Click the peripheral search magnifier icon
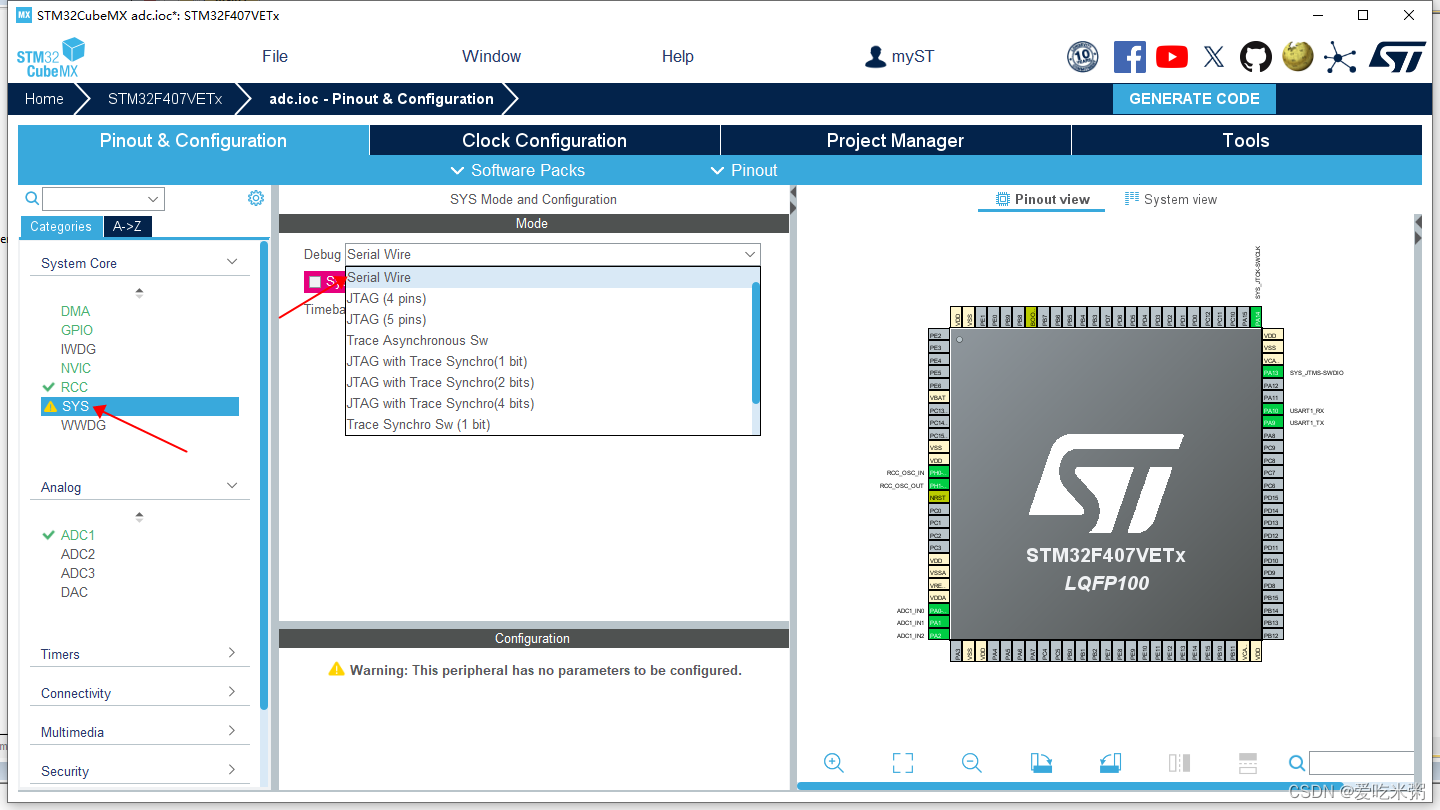 pos(32,199)
